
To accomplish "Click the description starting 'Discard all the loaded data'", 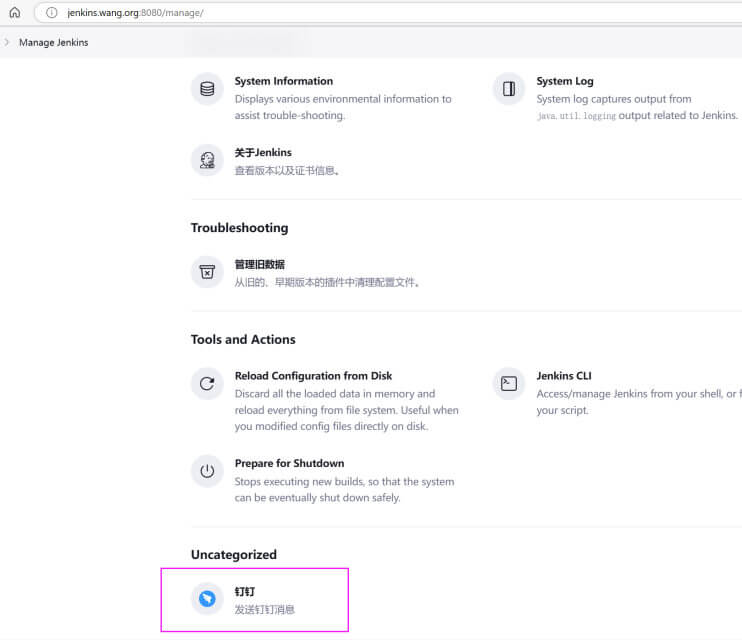I will 346,410.
